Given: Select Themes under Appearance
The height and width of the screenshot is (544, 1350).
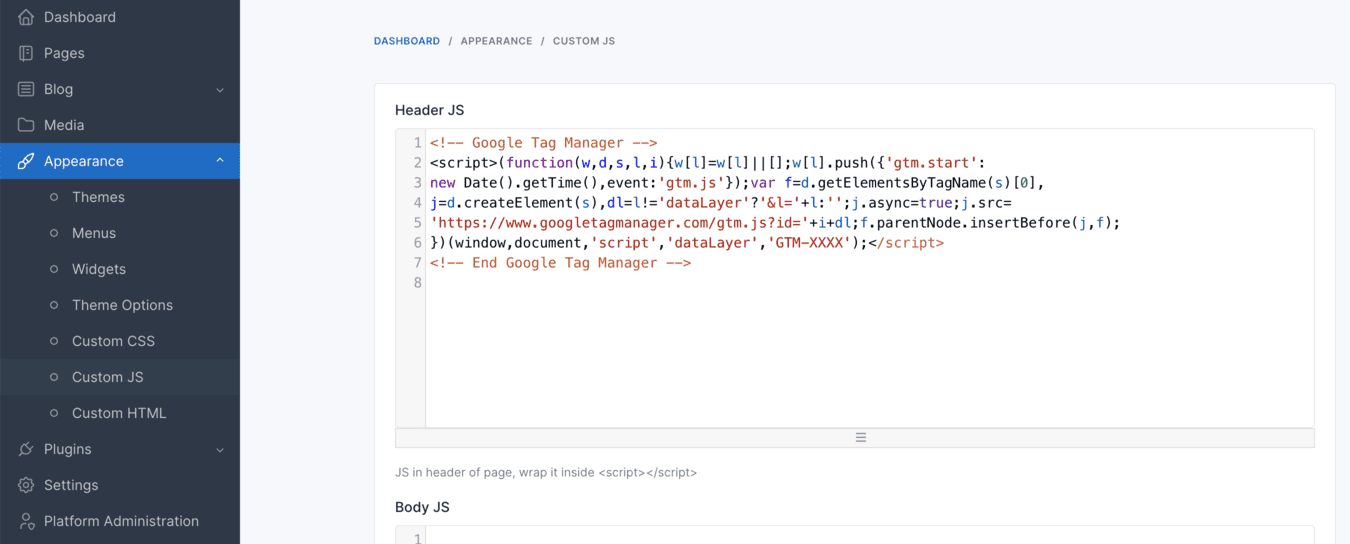Looking at the screenshot, I should click(120, 197).
